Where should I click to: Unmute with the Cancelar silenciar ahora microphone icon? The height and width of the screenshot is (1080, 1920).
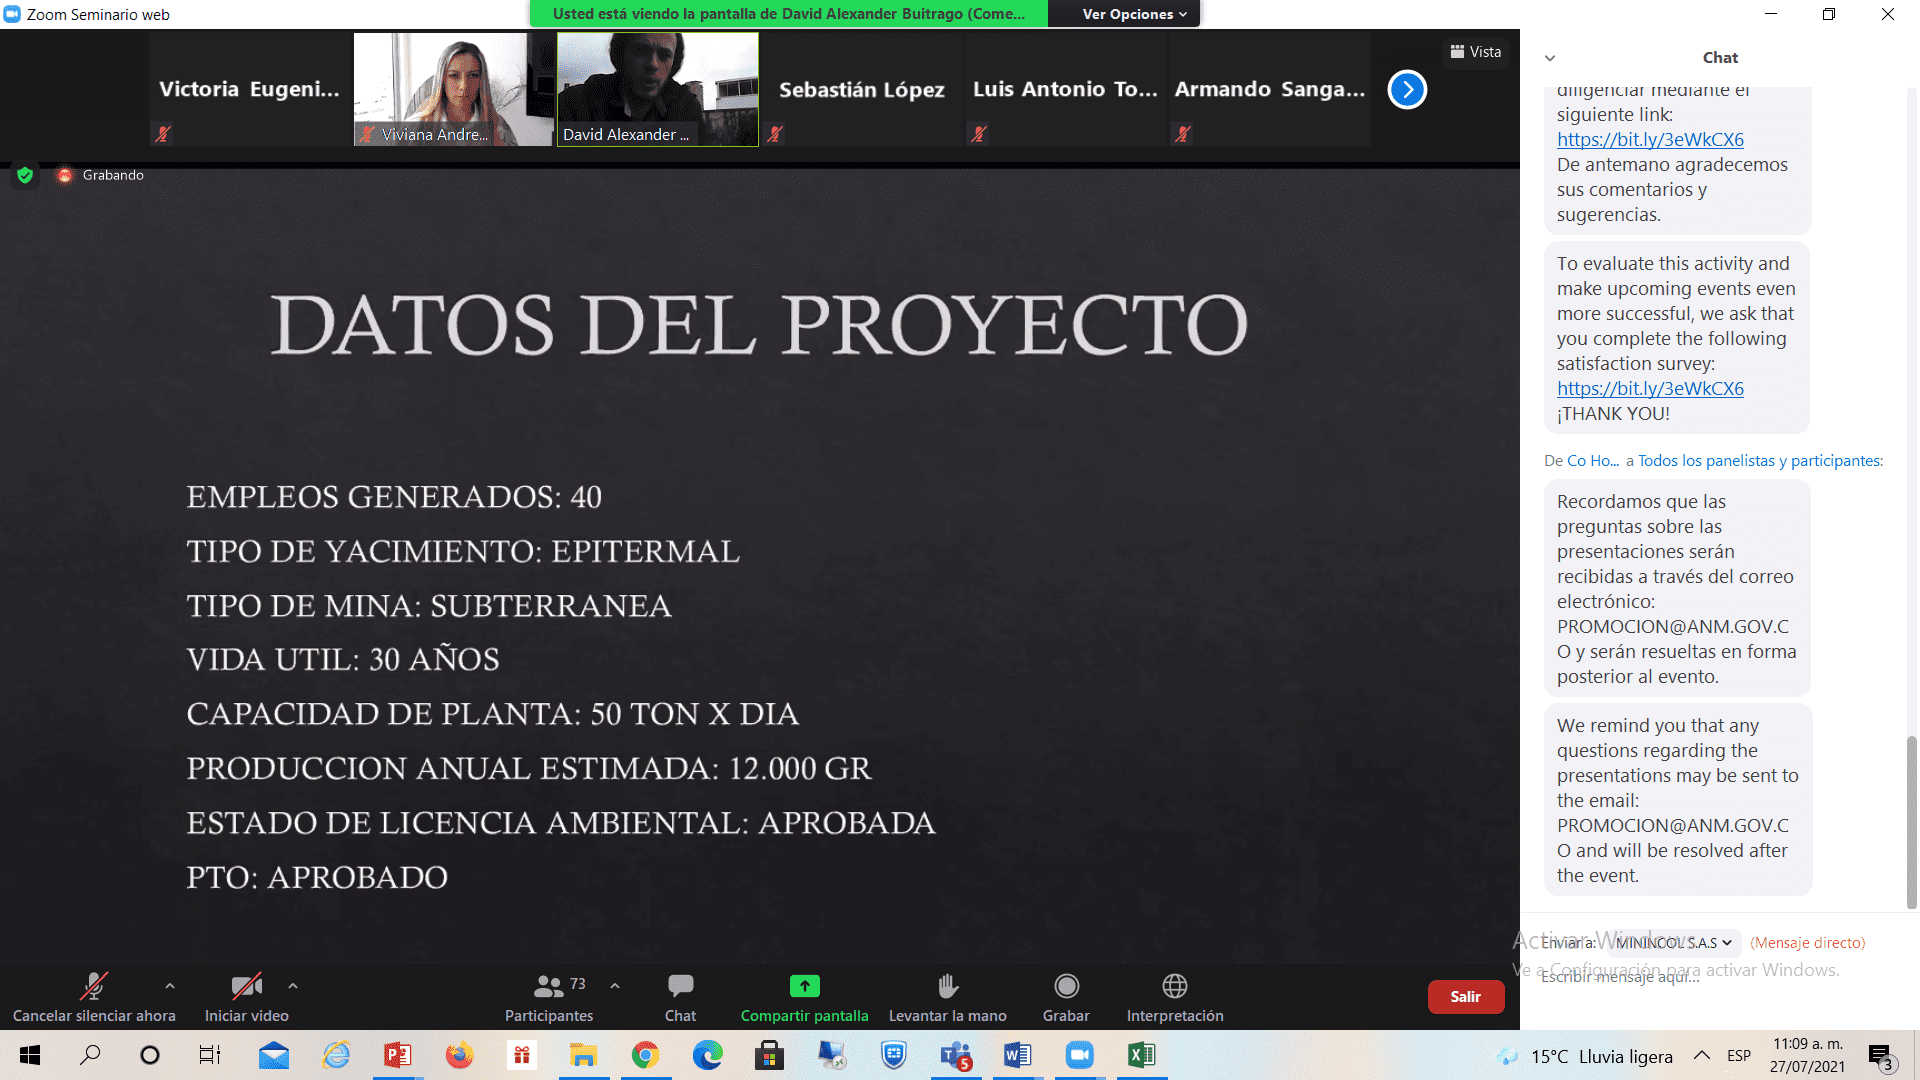94,986
